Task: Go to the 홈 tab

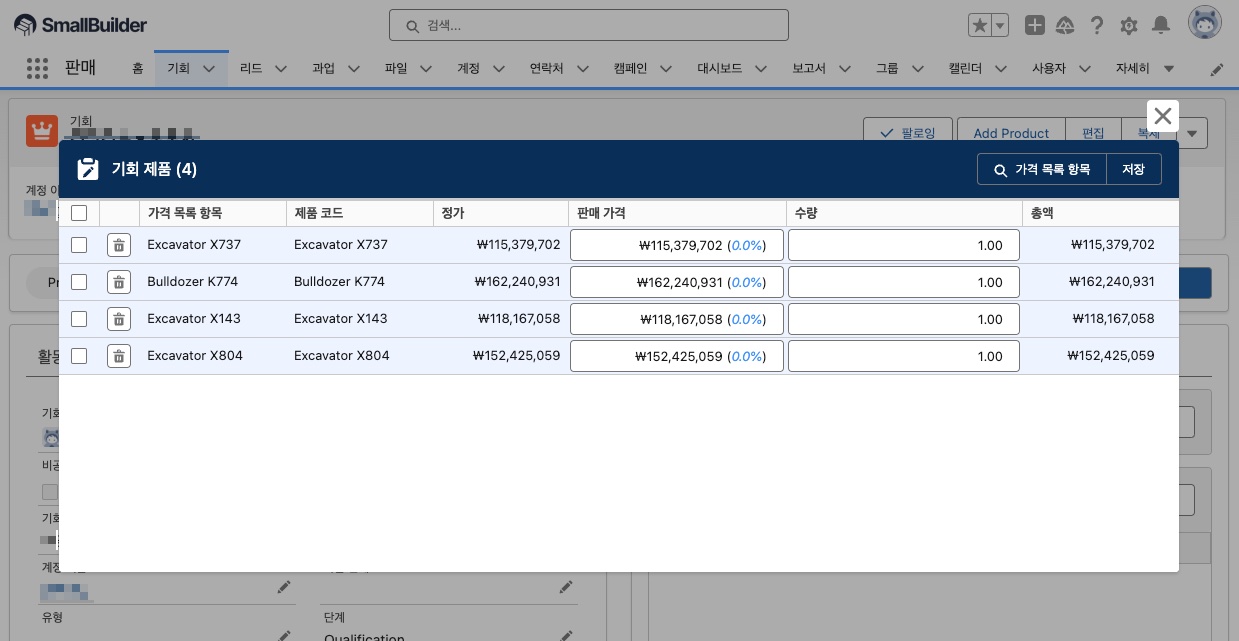Action: (x=138, y=69)
